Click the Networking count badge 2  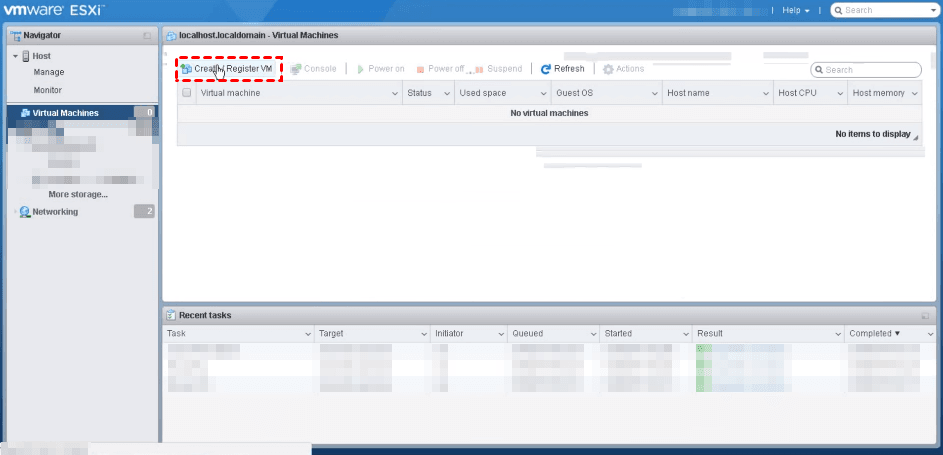(x=144, y=212)
